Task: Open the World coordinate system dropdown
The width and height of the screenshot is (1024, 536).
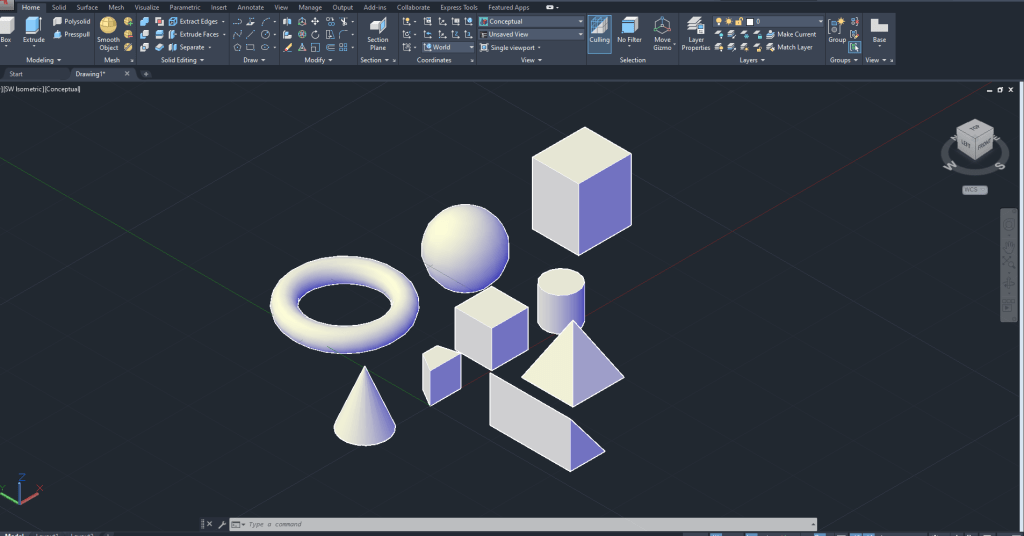Action: [447, 47]
